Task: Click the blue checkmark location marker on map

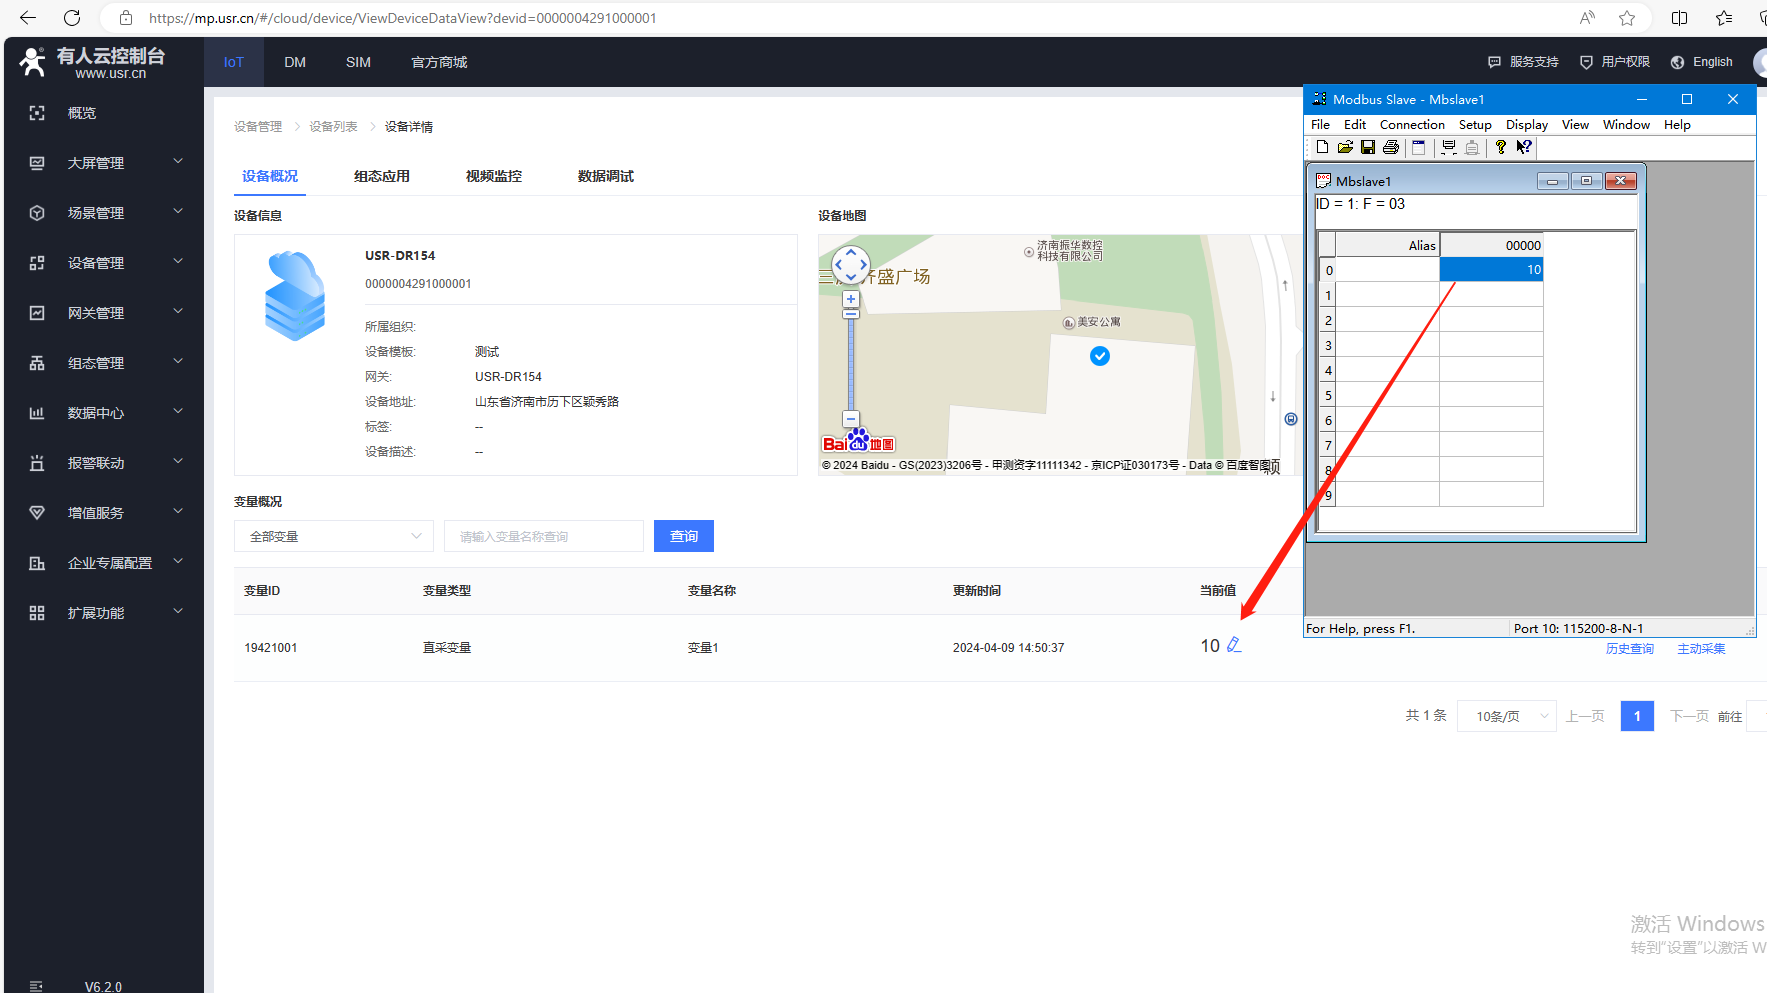Action: pyautogui.click(x=1099, y=356)
